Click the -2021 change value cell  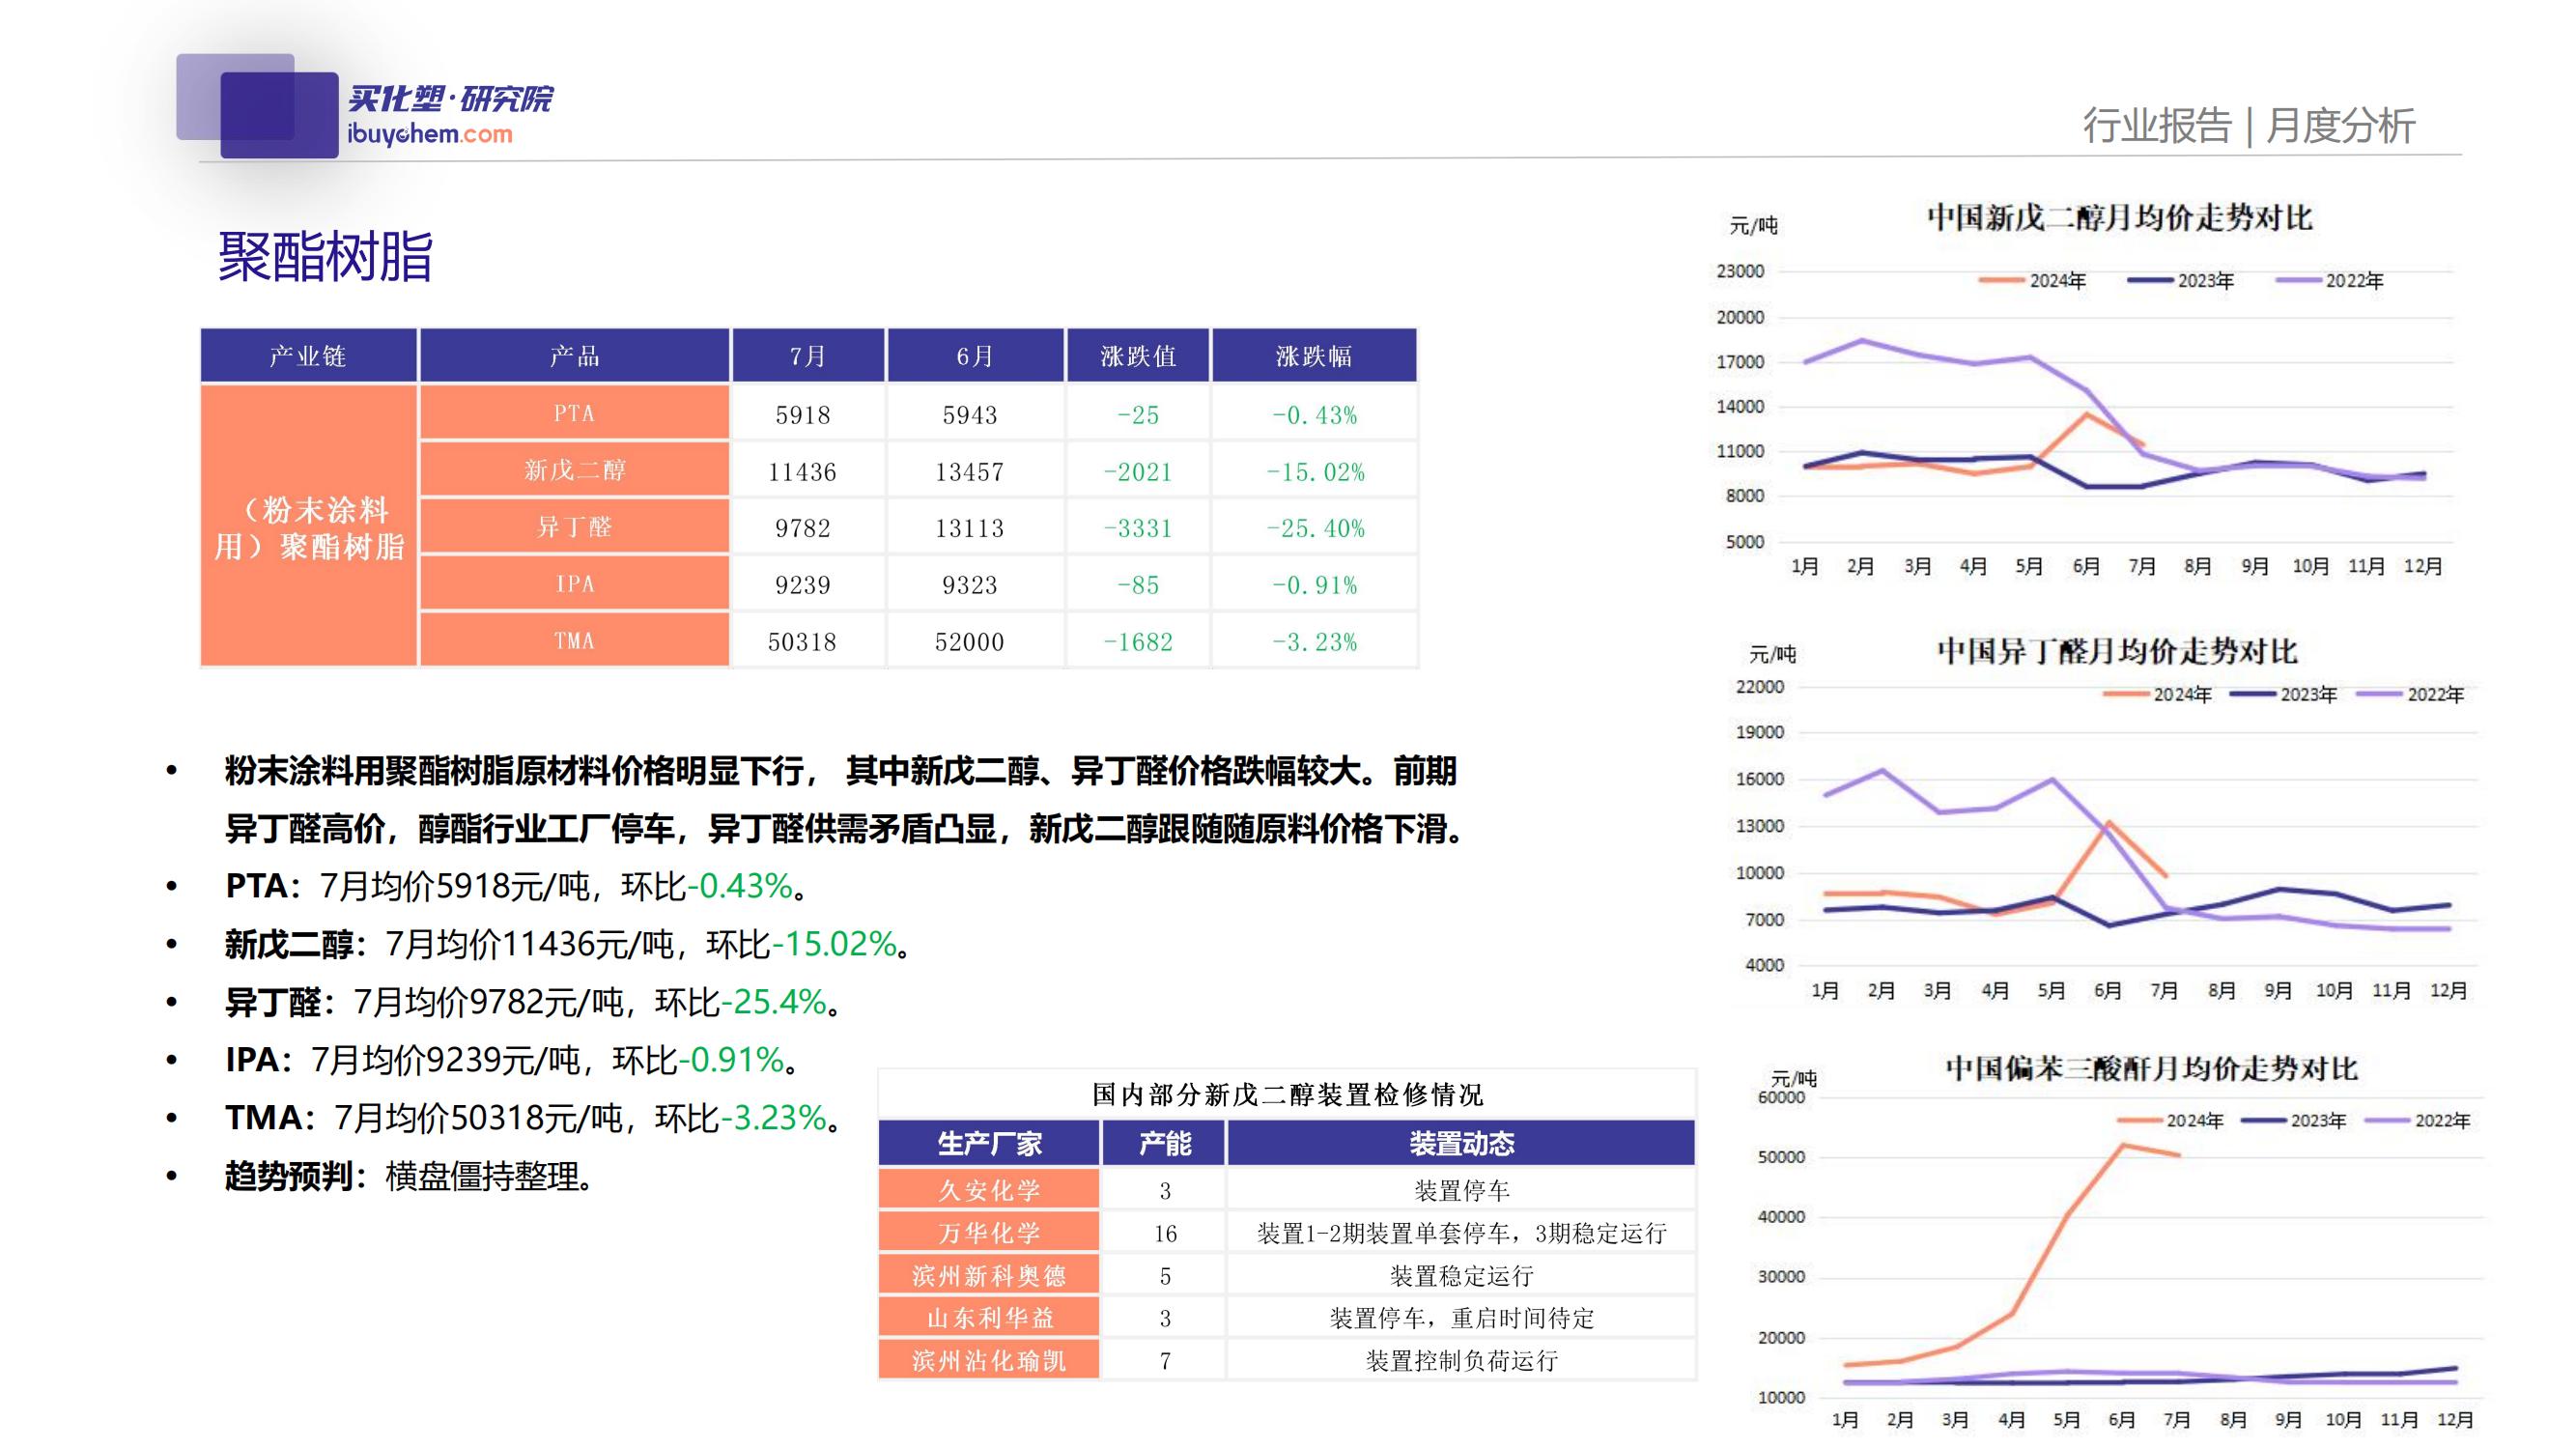(1138, 472)
